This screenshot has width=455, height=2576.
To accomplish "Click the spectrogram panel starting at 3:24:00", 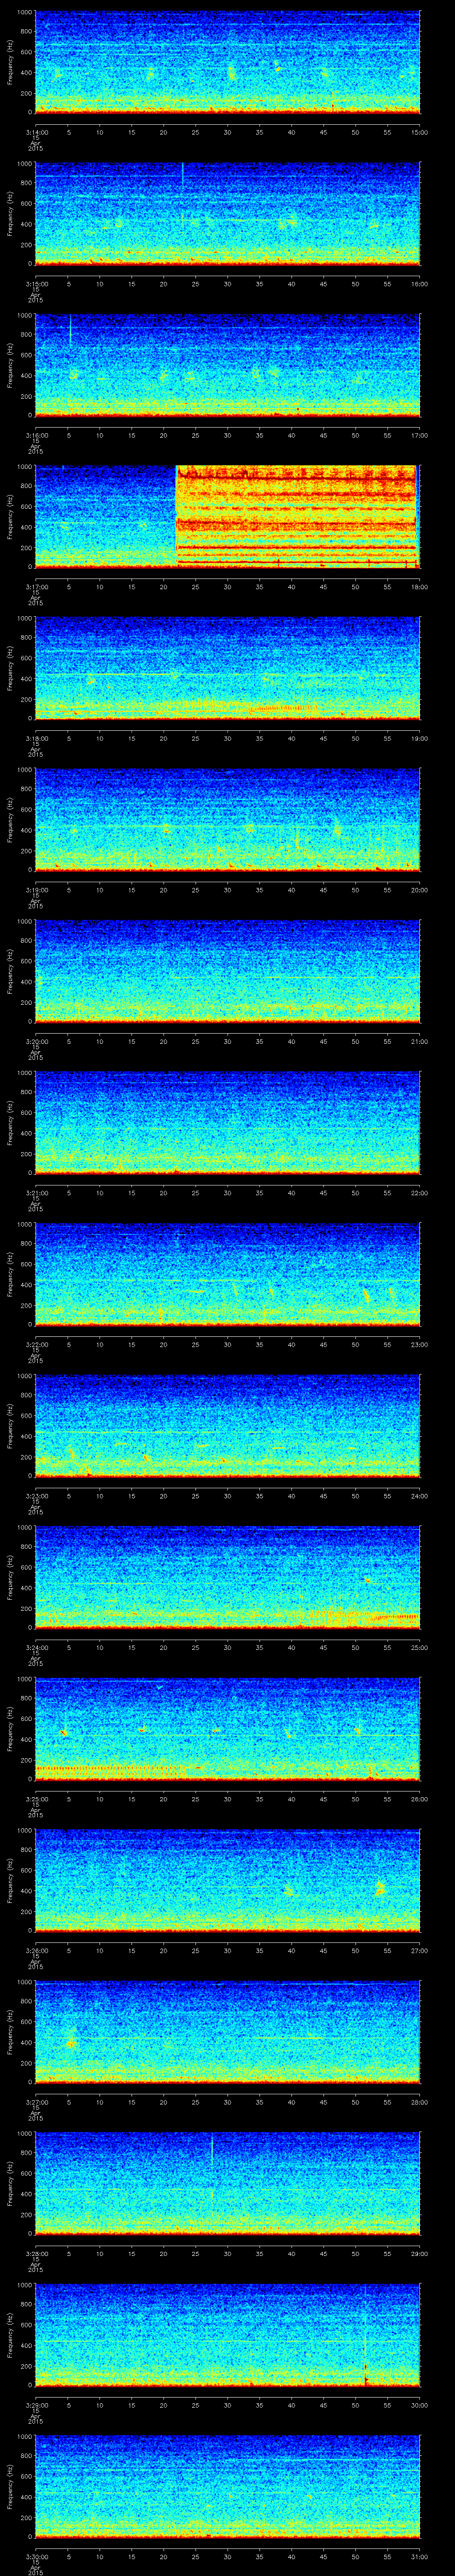I will click(227, 1578).
